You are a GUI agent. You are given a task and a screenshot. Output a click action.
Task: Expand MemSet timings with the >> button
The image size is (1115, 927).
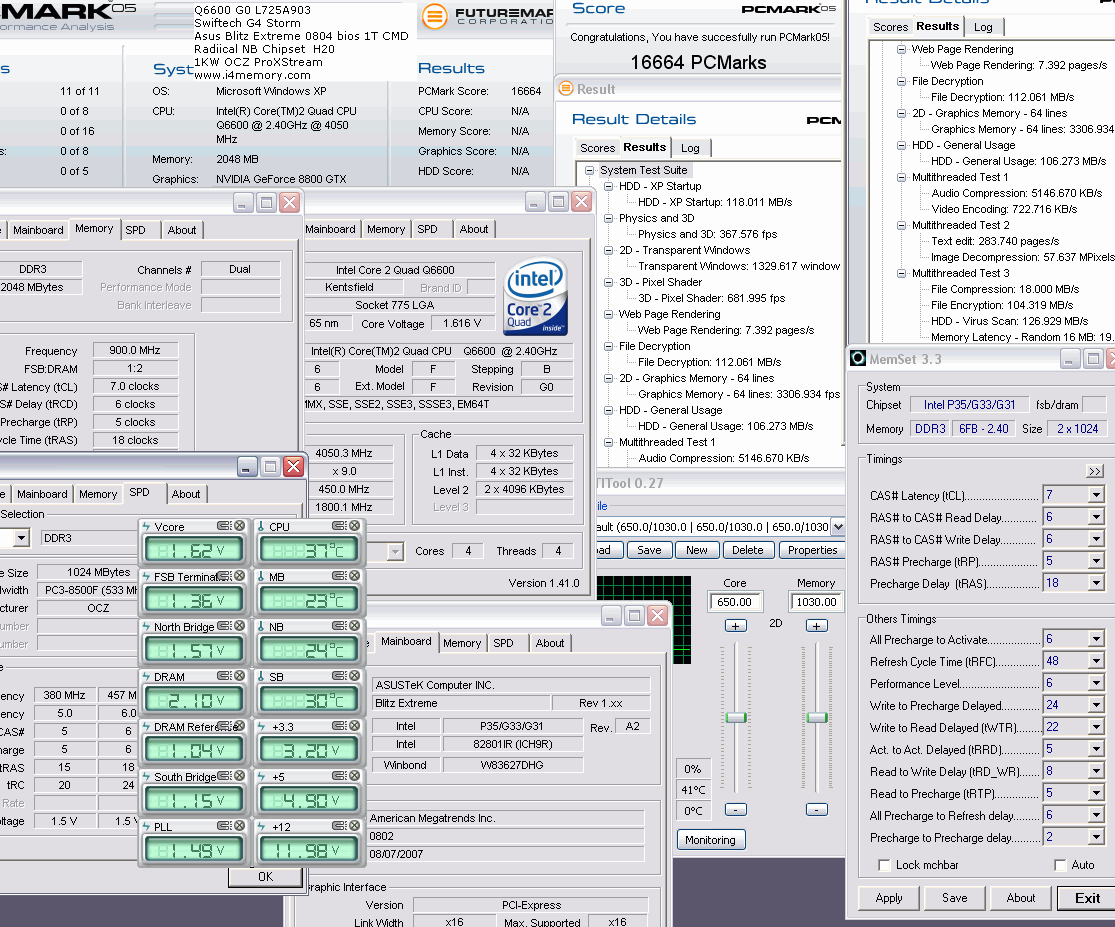coord(1094,471)
